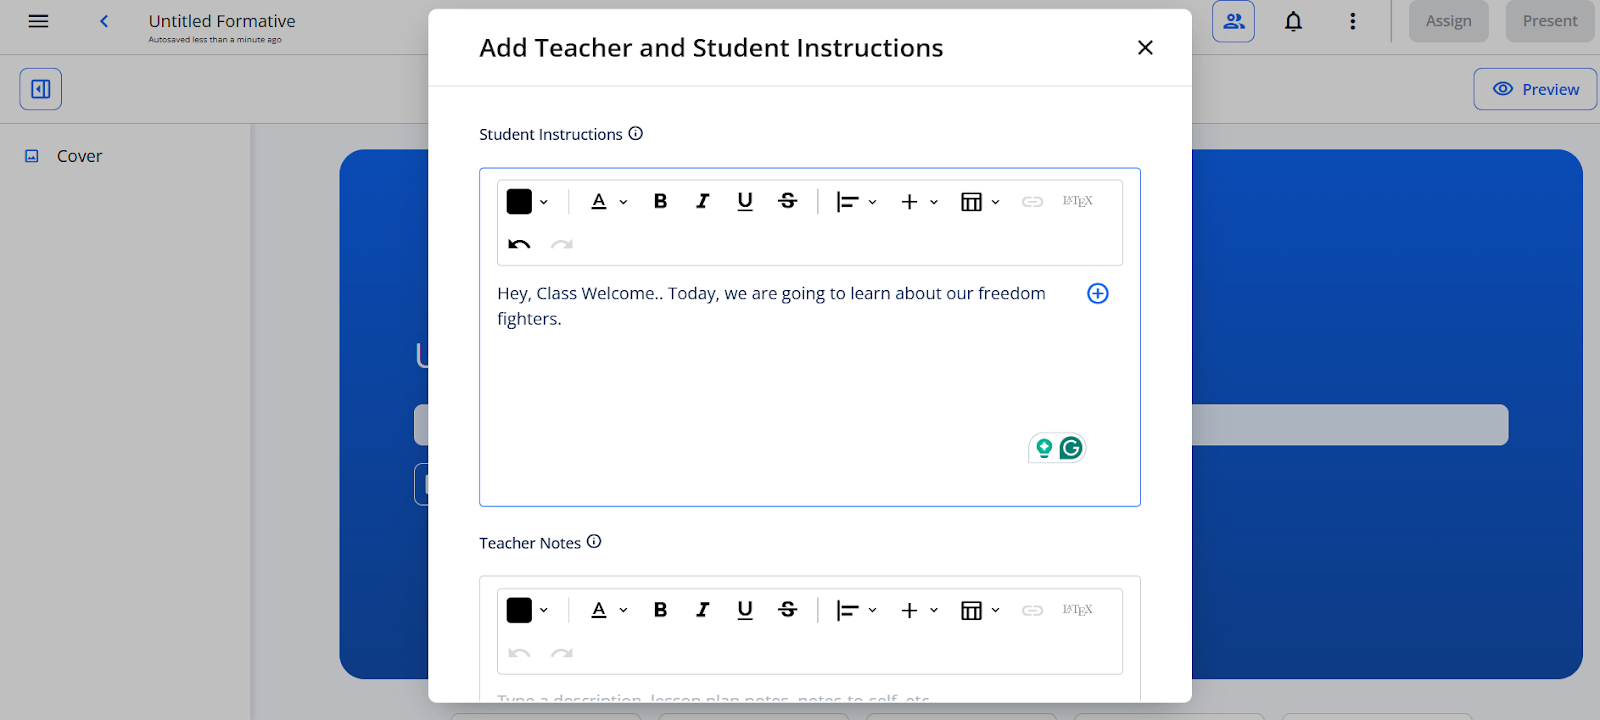
Task: Click the Grammarly G icon
Action: (1071, 448)
